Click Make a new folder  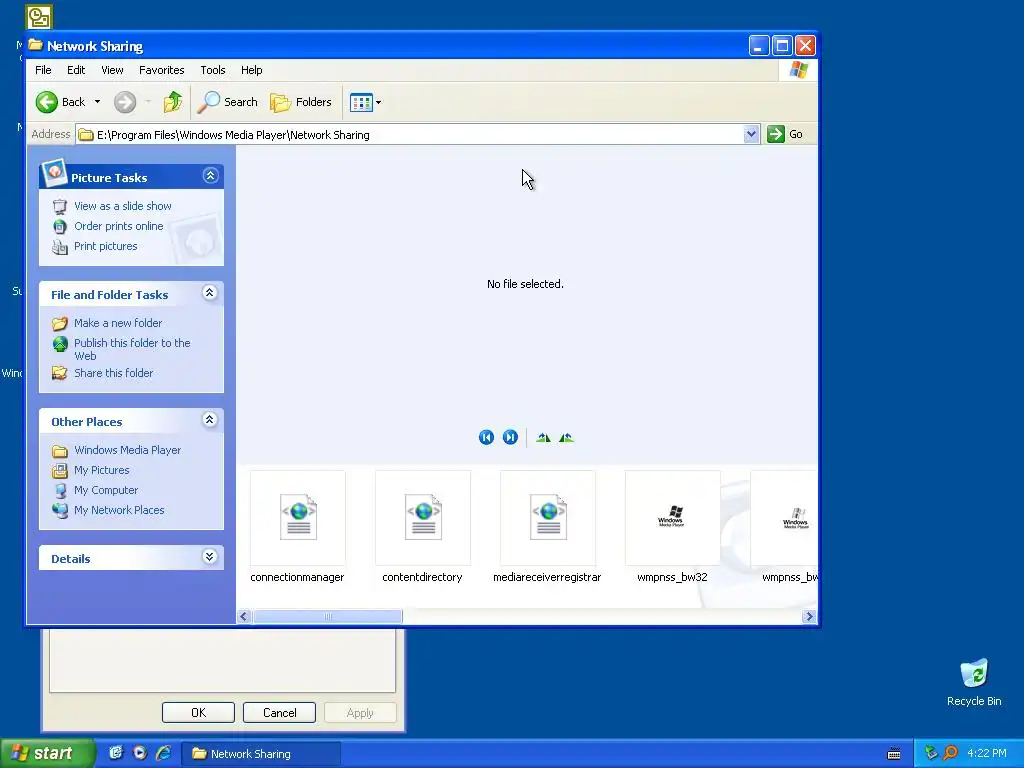[x=118, y=323]
